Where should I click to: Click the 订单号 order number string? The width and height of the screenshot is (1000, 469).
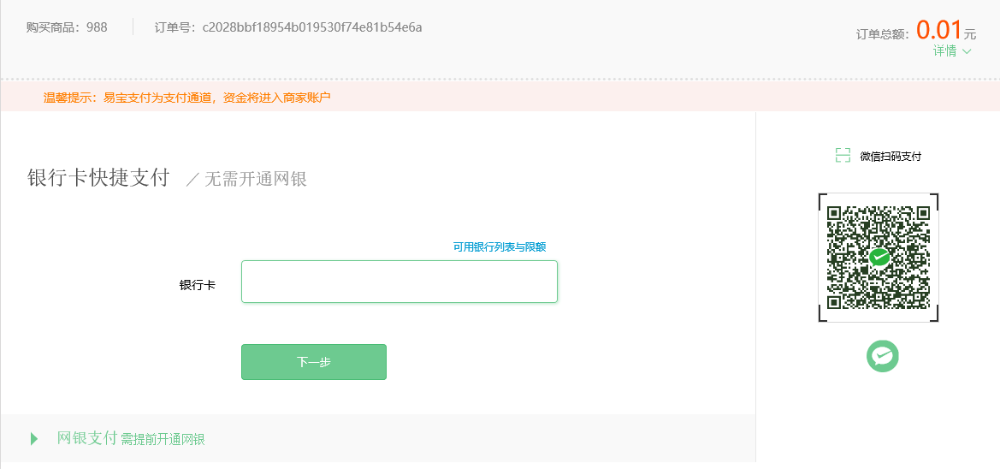point(312,27)
